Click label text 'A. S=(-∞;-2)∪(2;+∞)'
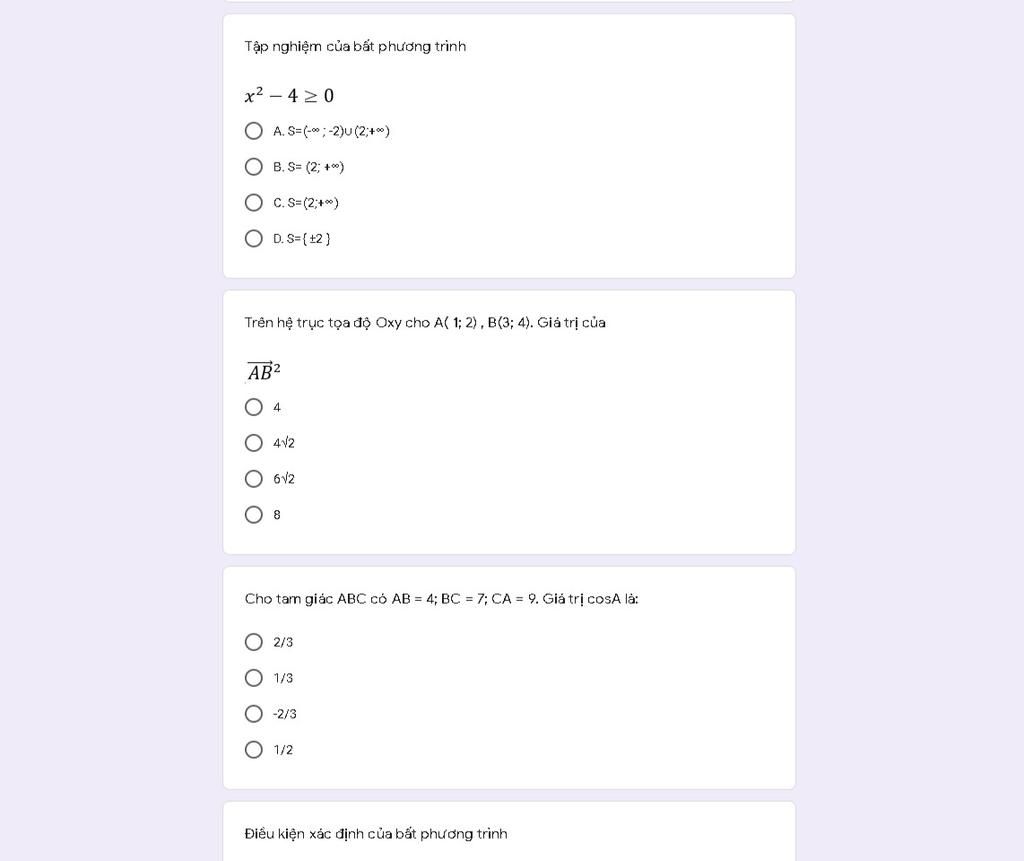 click(x=331, y=131)
